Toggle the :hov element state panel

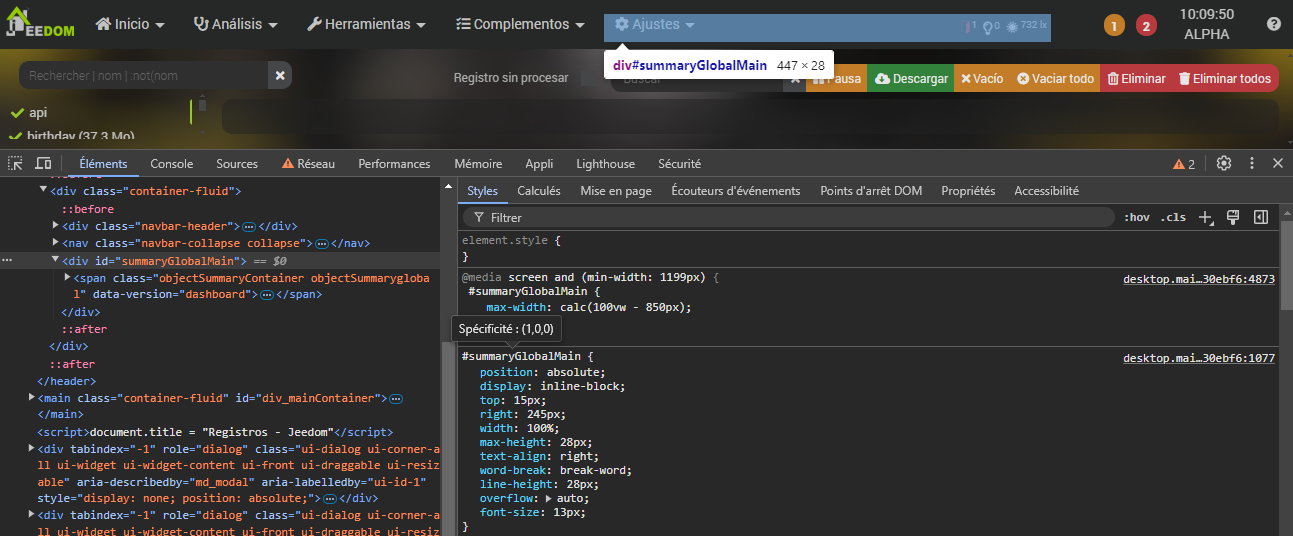pyautogui.click(x=1136, y=217)
